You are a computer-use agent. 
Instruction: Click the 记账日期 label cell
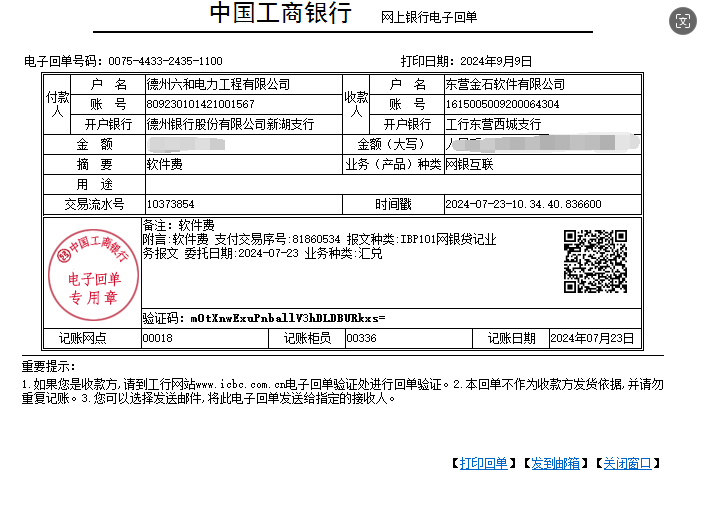[511, 338]
